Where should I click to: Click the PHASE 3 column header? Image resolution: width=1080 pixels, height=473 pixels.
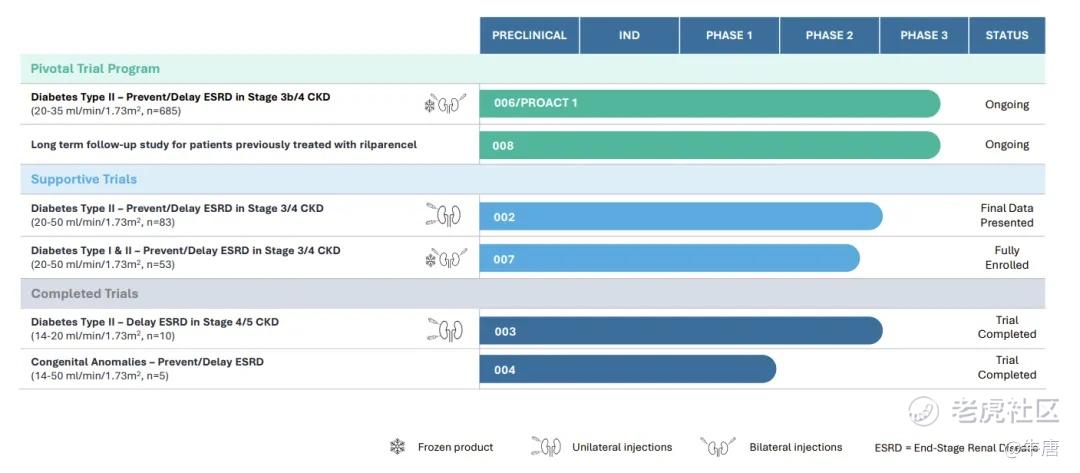pyautogui.click(x=924, y=35)
